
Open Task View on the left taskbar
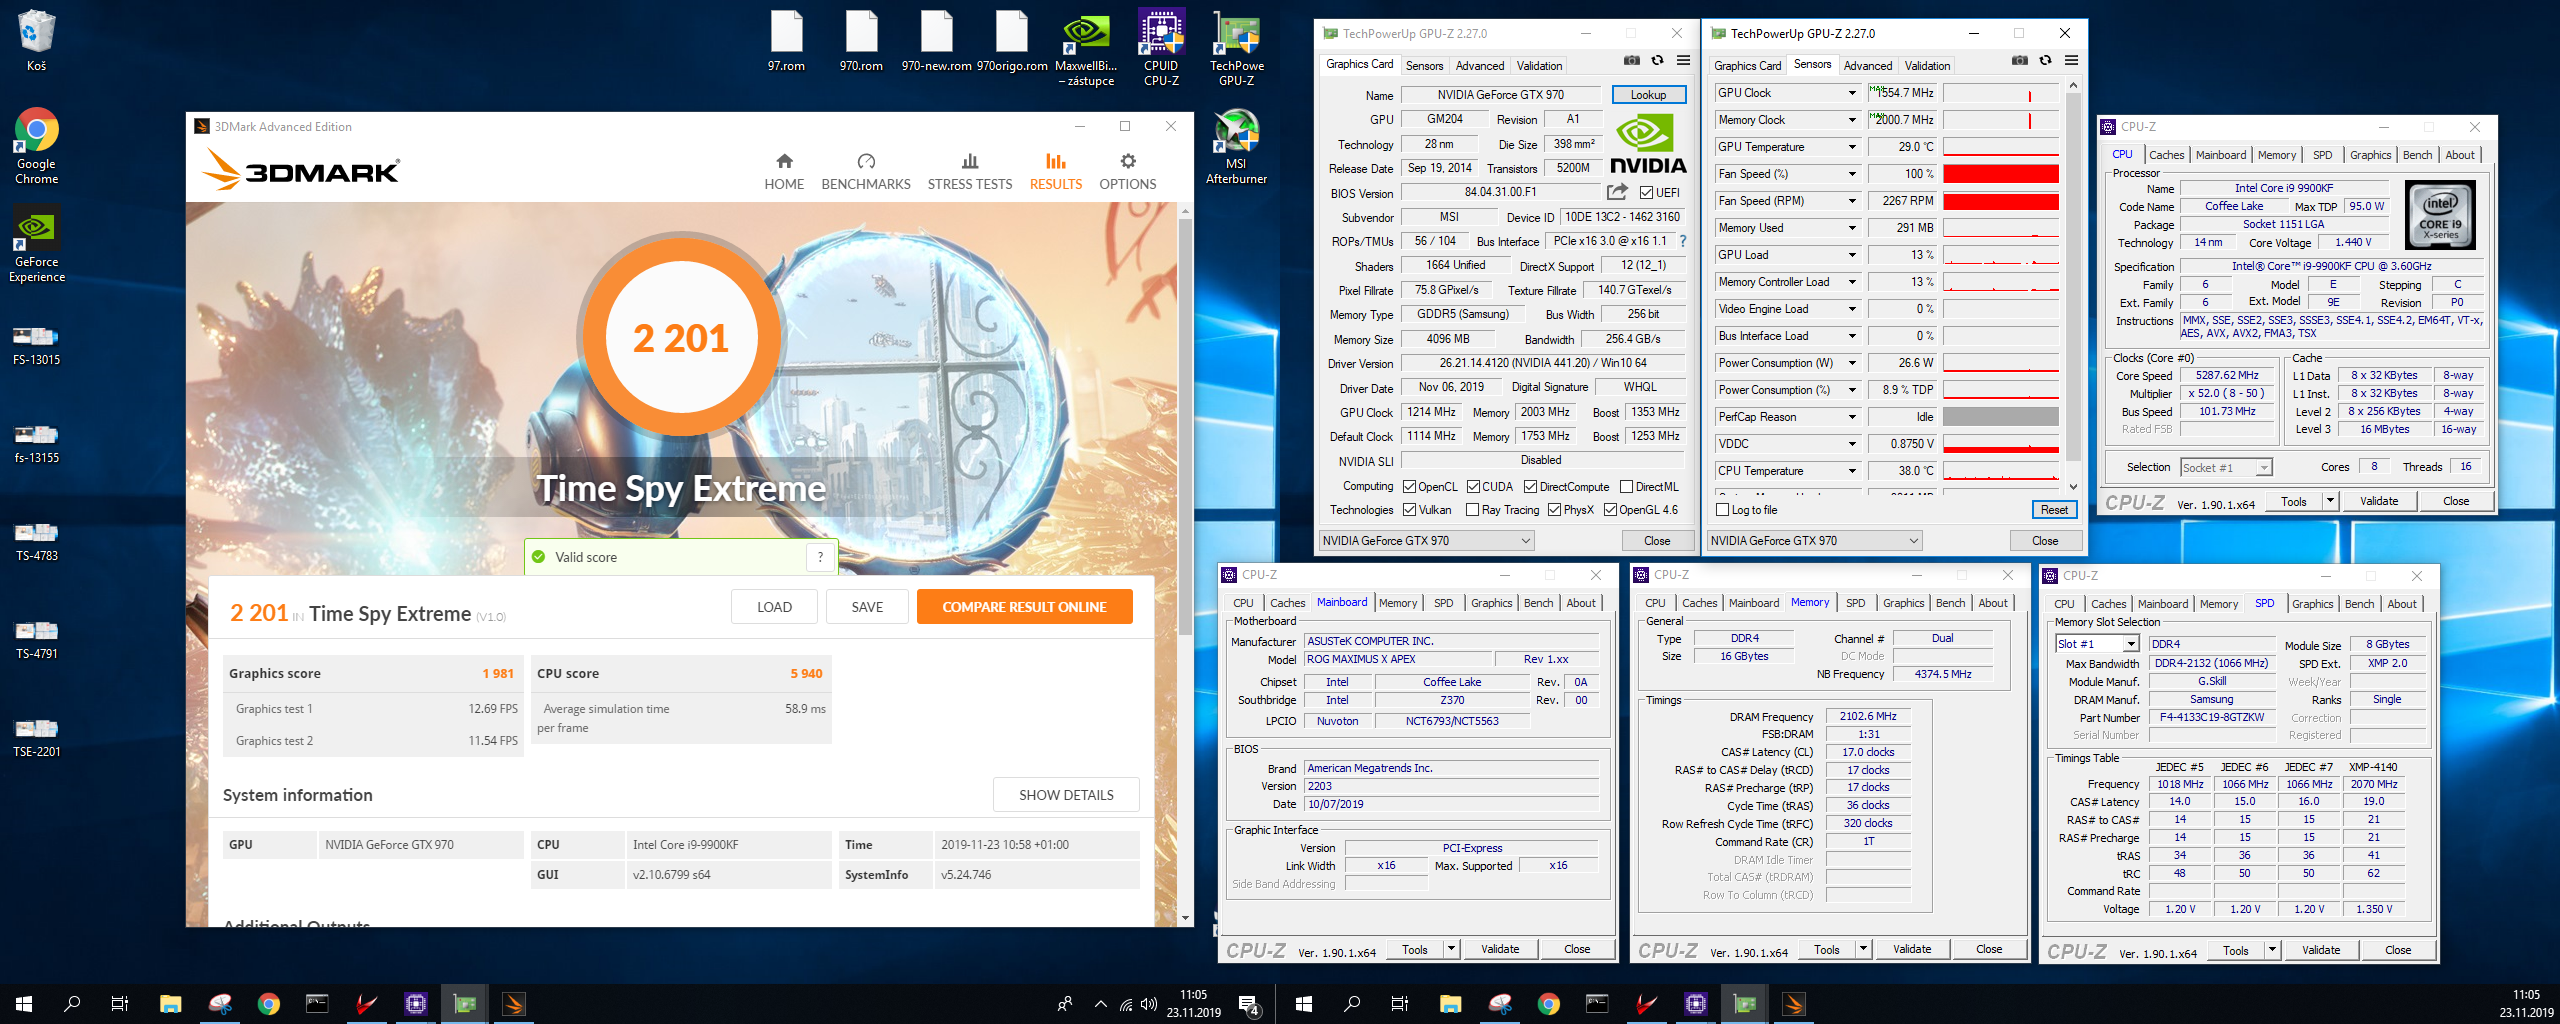point(120,1004)
